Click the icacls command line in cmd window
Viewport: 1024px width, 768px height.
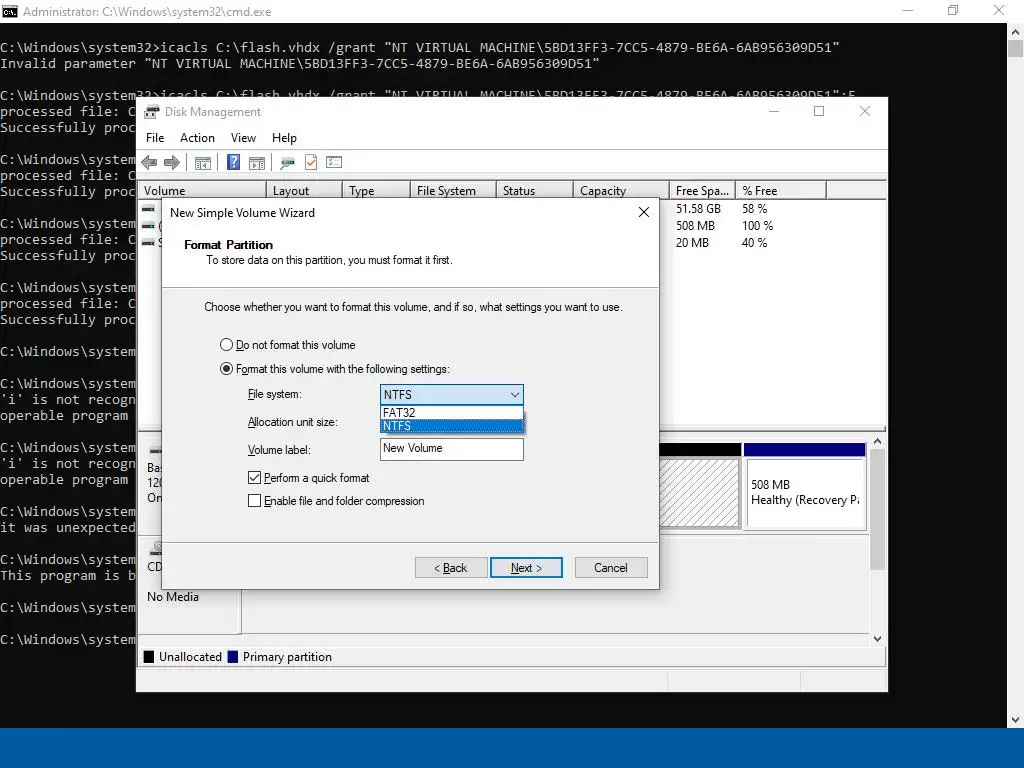(x=419, y=48)
